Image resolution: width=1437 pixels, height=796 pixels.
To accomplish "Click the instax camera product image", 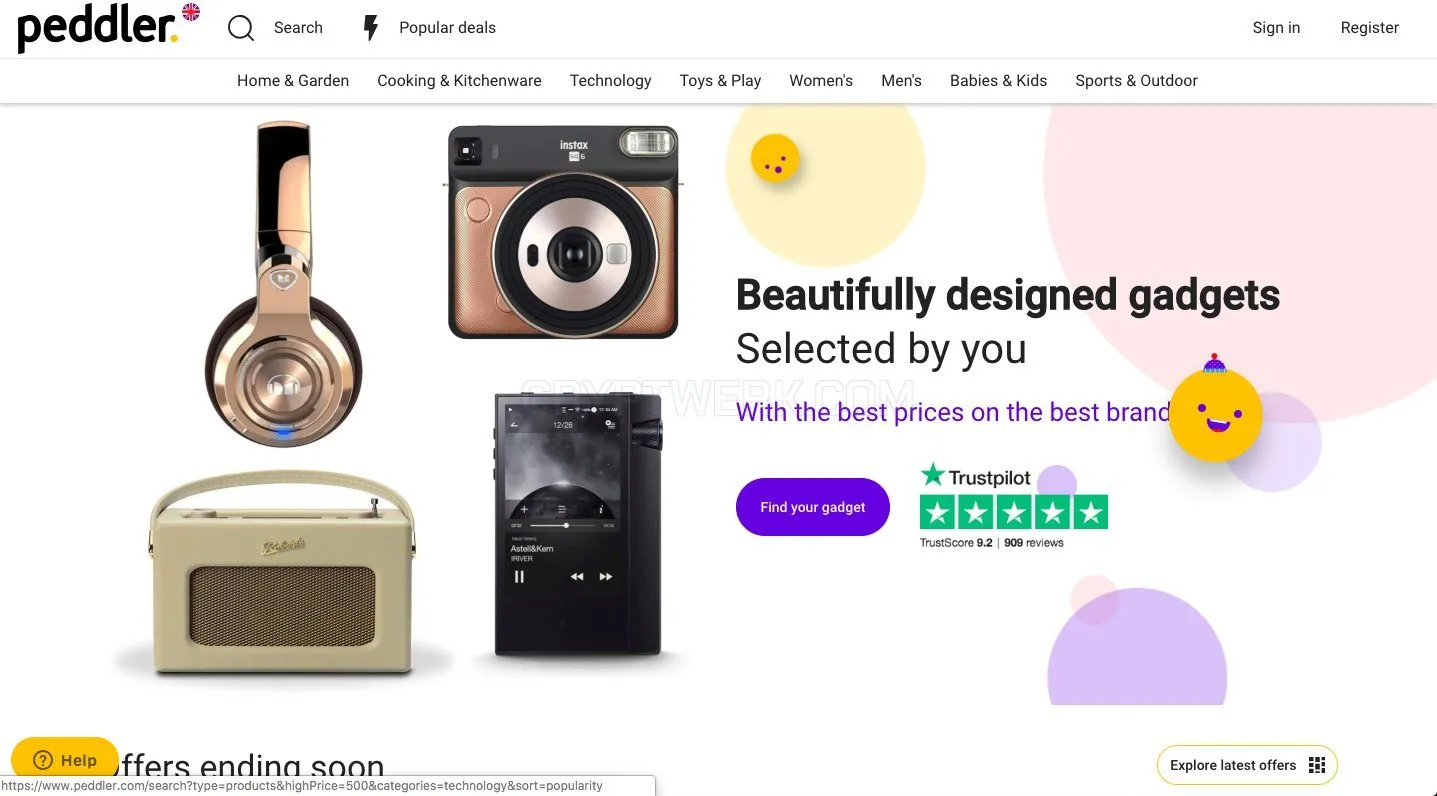I will point(563,232).
